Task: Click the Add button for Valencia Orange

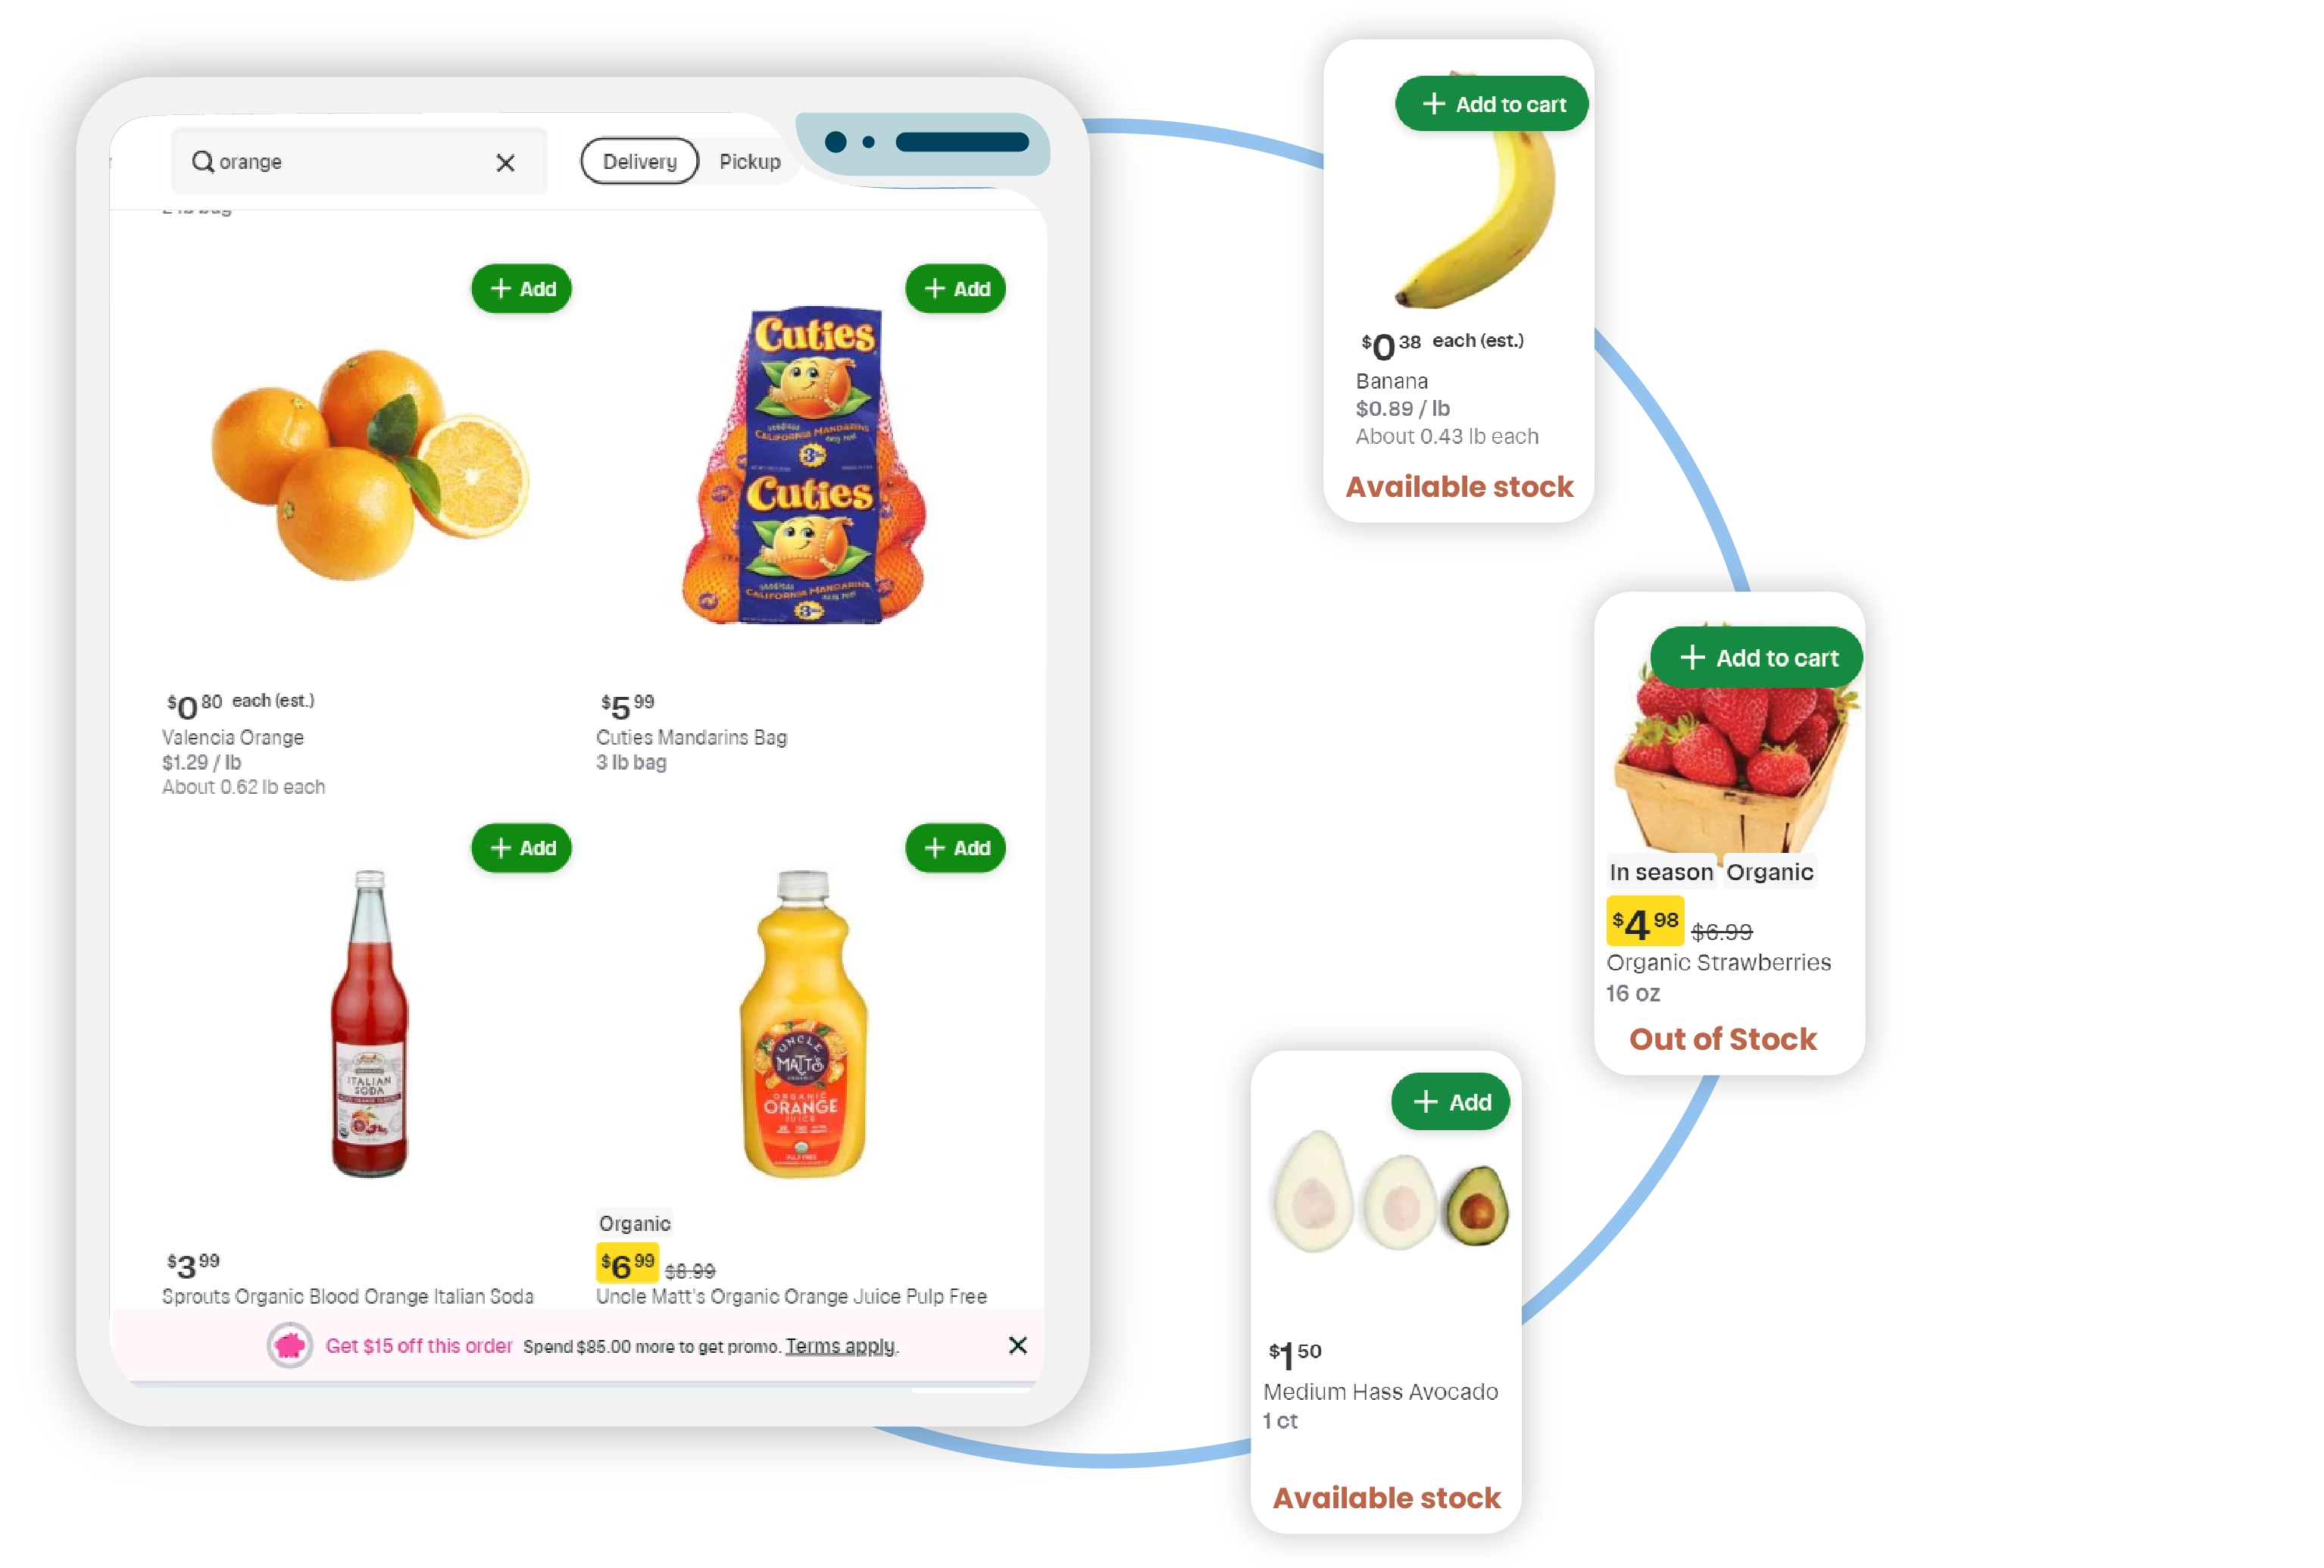Action: [523, 289]
